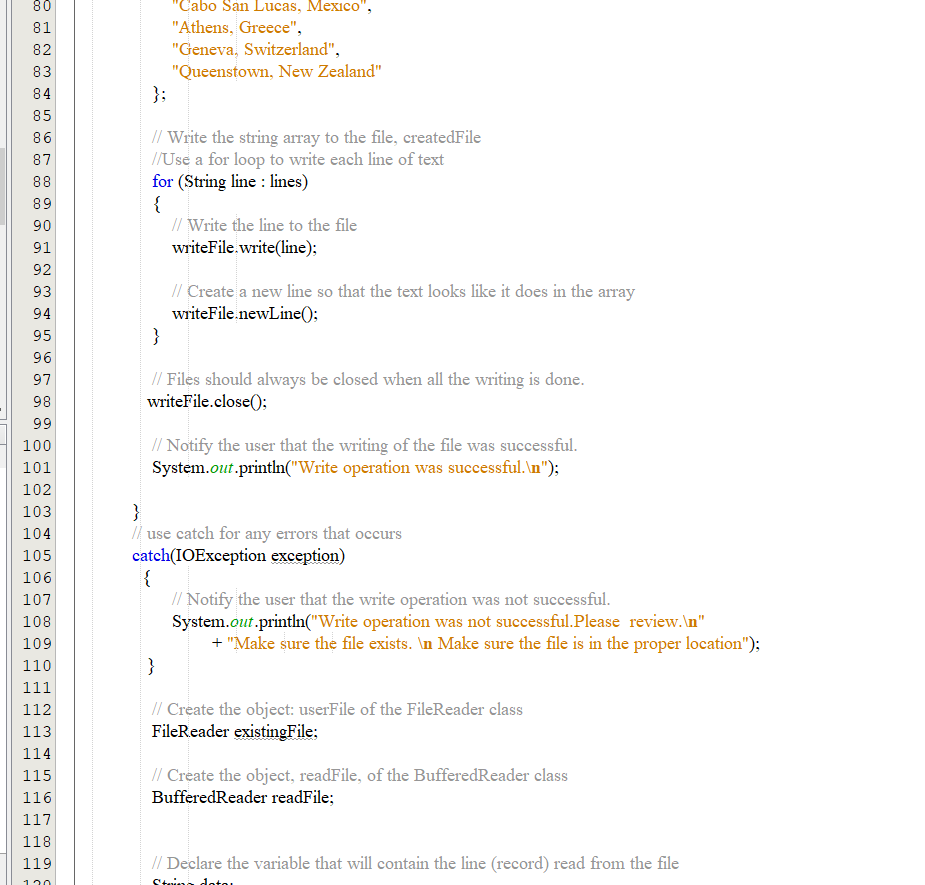This screenshot has width=925, height=885.
Task: Click the "Queenstown, New Zealand" string
Action: (x=276, y=72)
